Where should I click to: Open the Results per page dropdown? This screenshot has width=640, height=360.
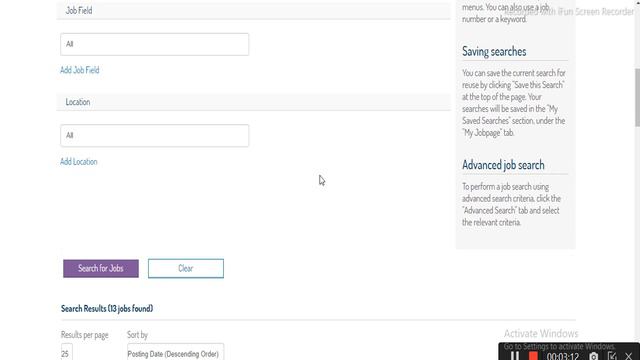[x=67, y=353]
